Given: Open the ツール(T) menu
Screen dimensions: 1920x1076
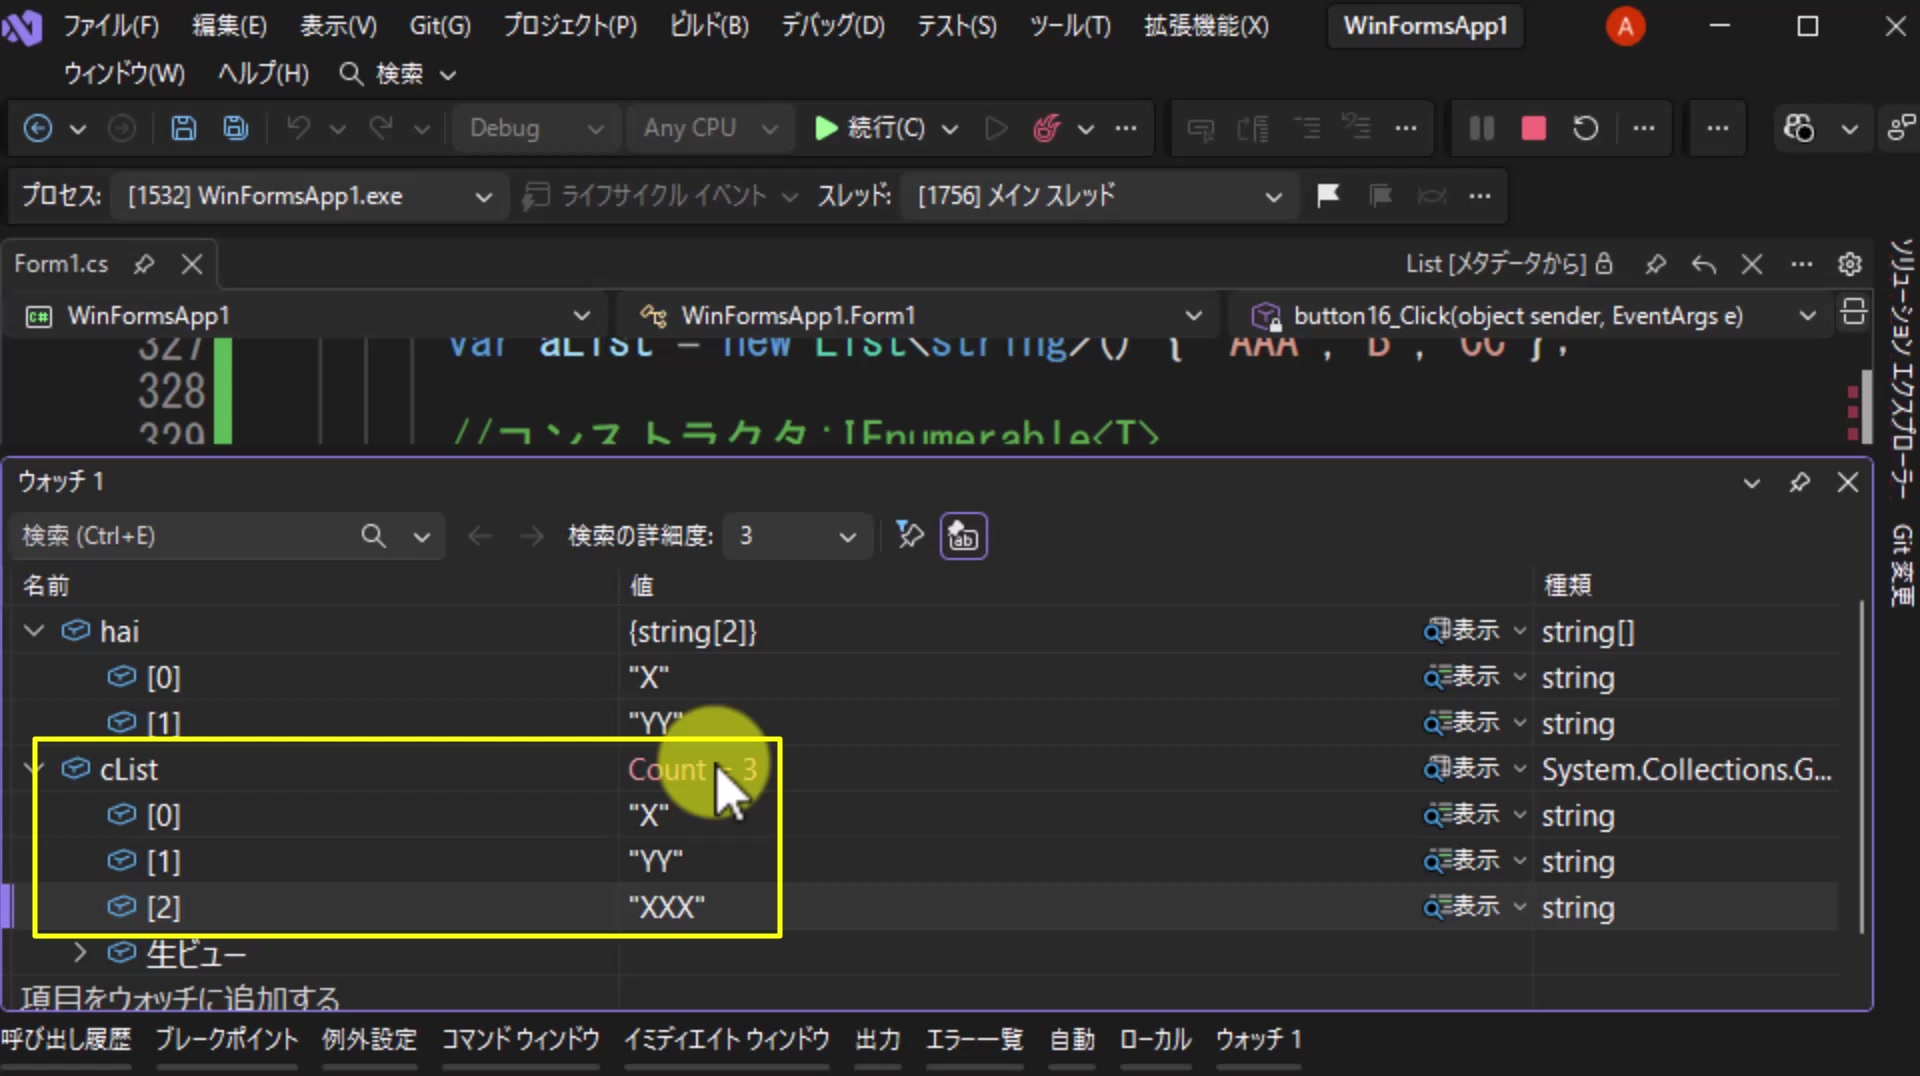Looking at the screenshot, I should coord(1070,26).
